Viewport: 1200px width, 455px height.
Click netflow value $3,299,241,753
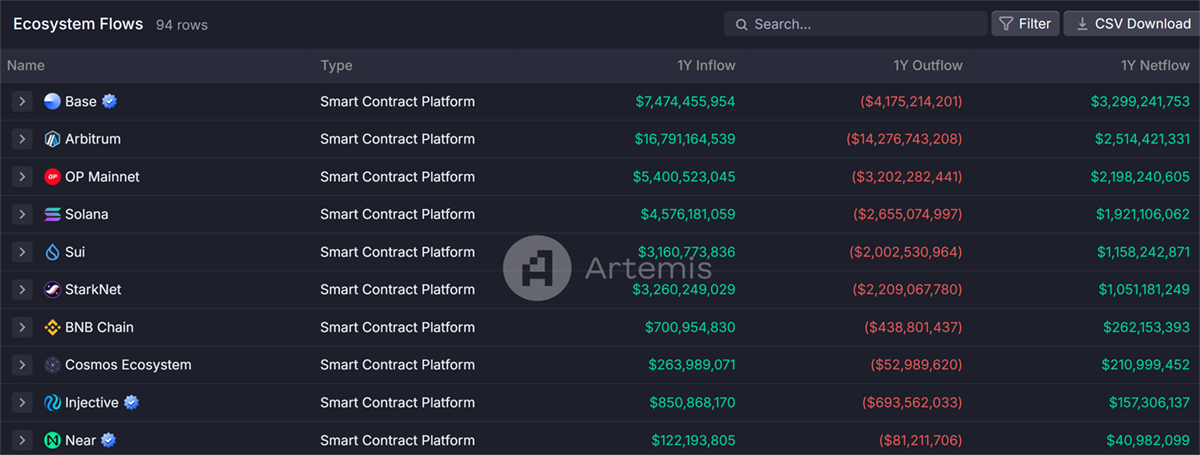coord(1141,101)
